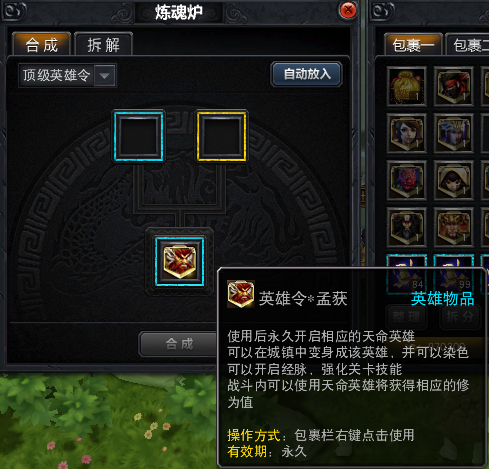The image size is (489, 469).
Task: Click the cyan-bordered empty material slot
Action: coord(138,136)
